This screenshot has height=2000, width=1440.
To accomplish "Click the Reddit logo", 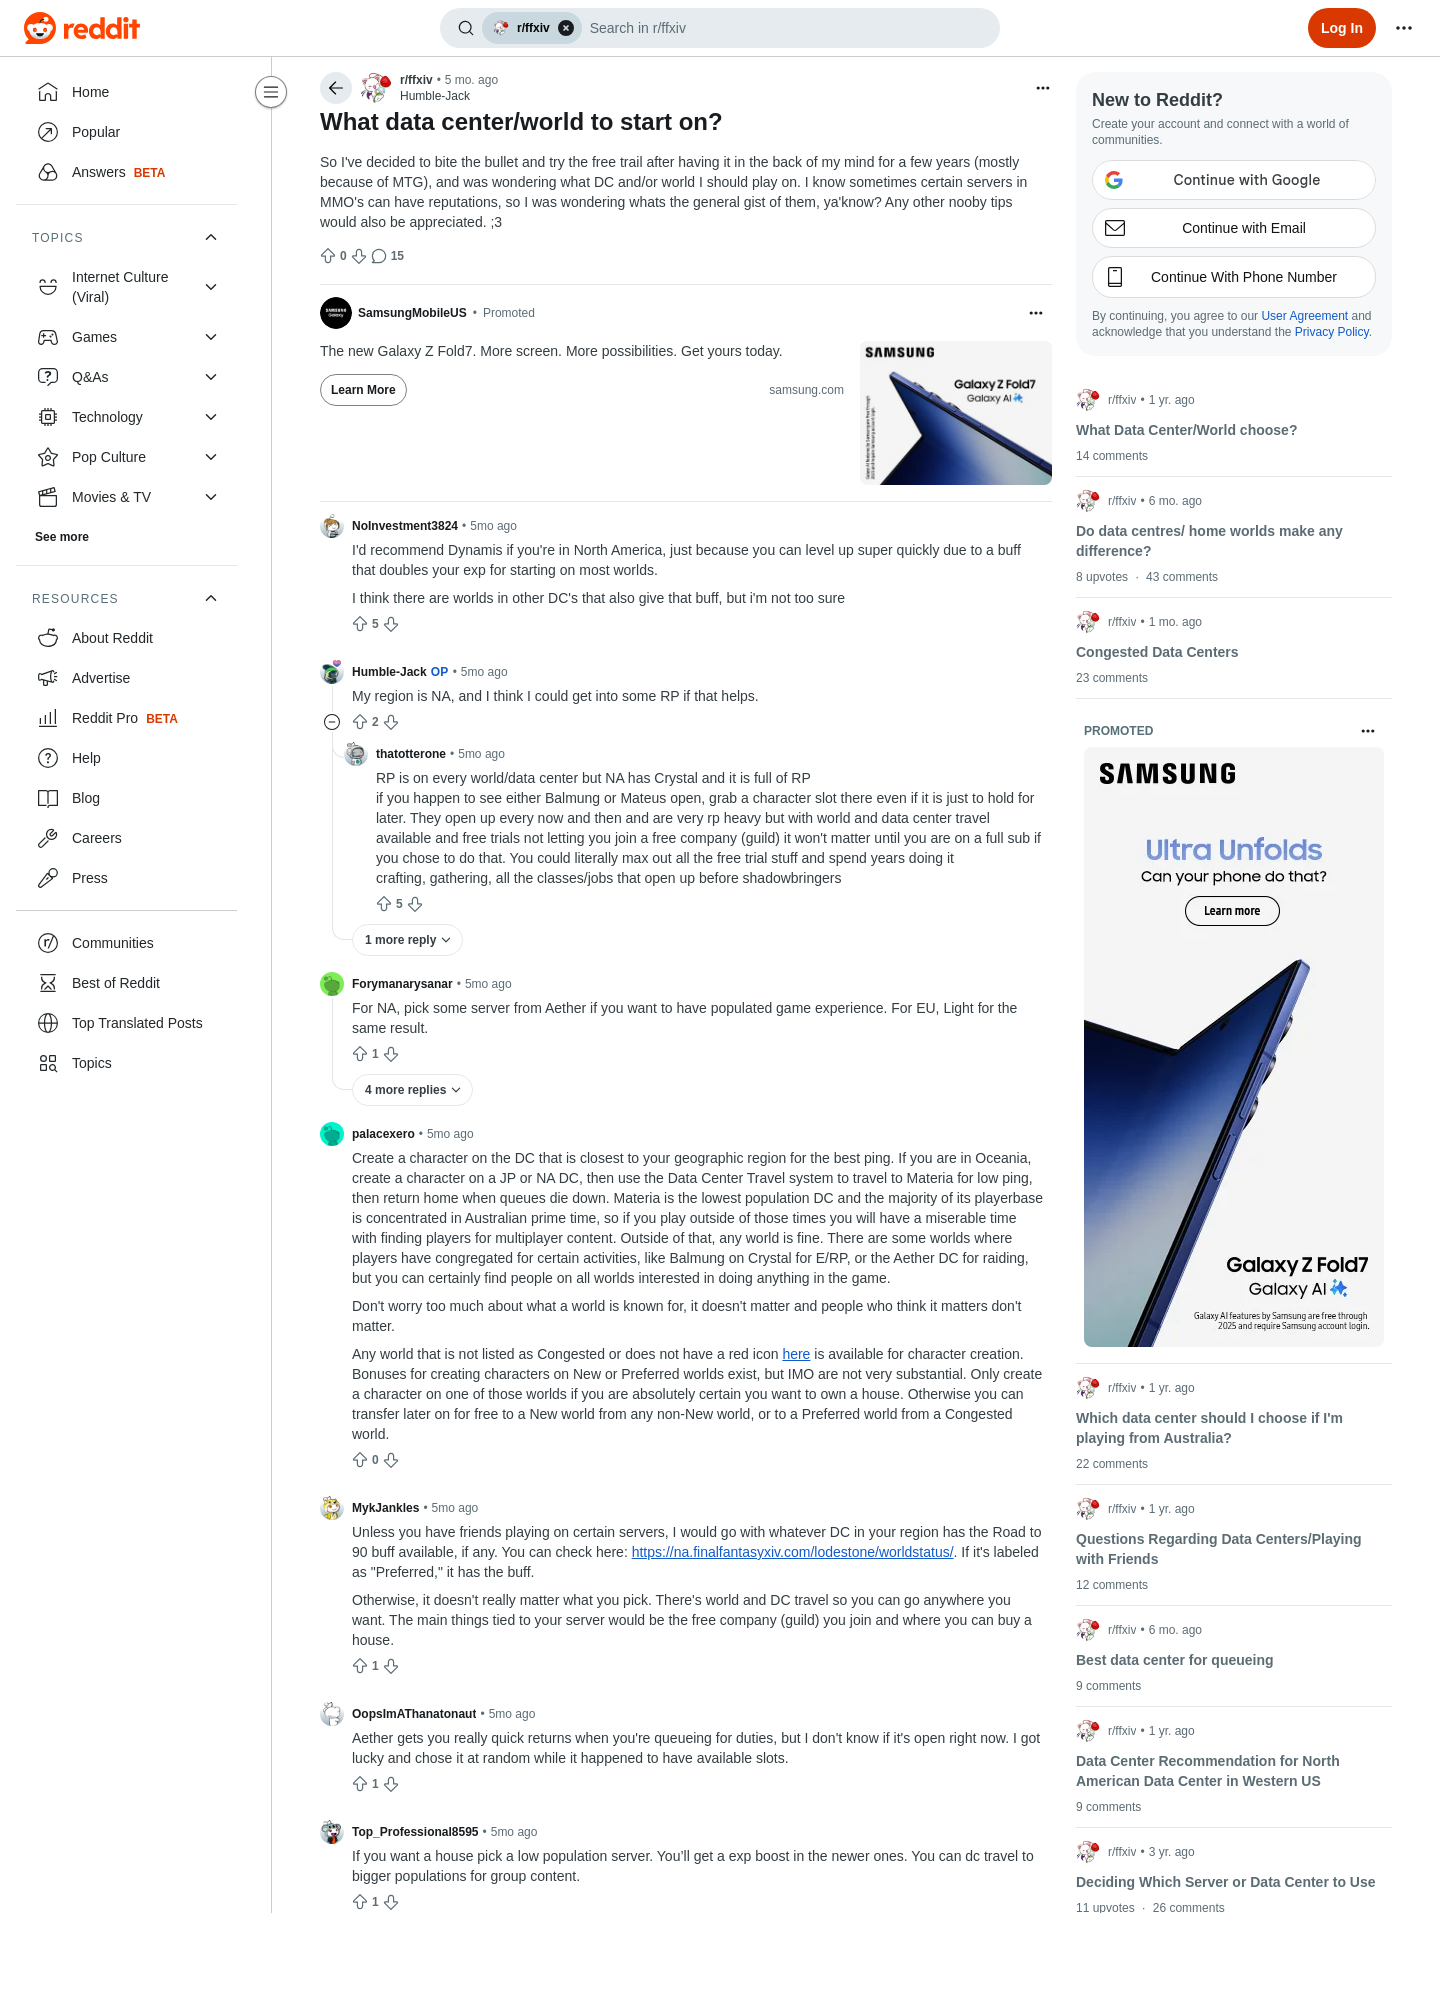I will point(82,28).
